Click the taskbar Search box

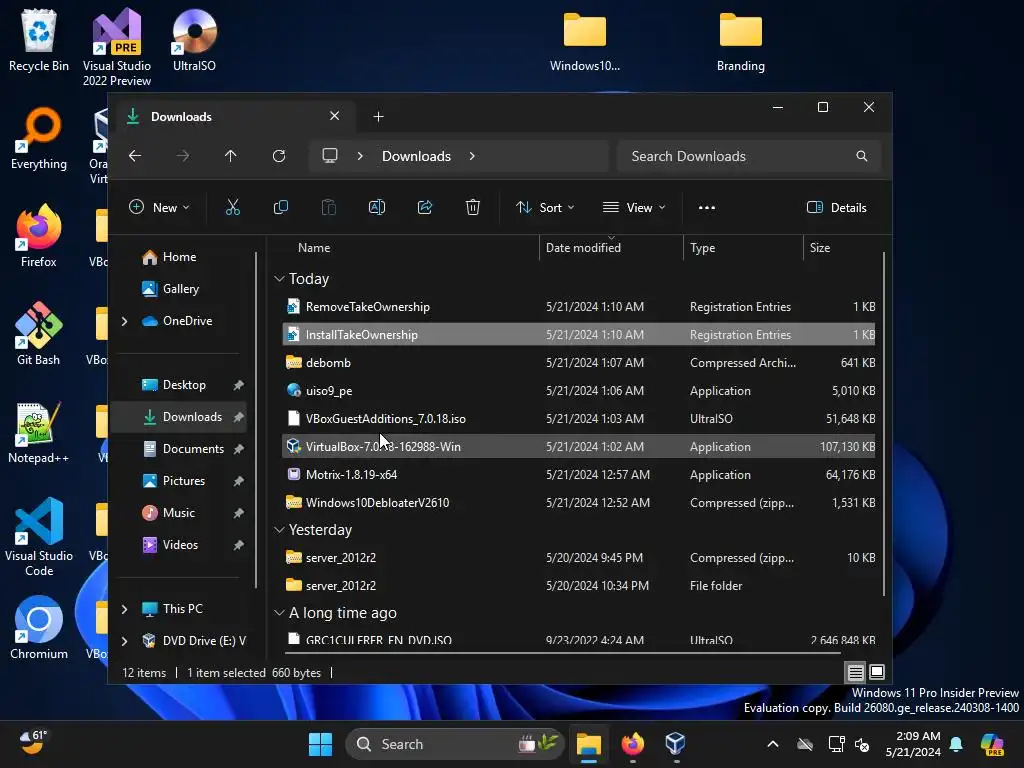point(455,744)
